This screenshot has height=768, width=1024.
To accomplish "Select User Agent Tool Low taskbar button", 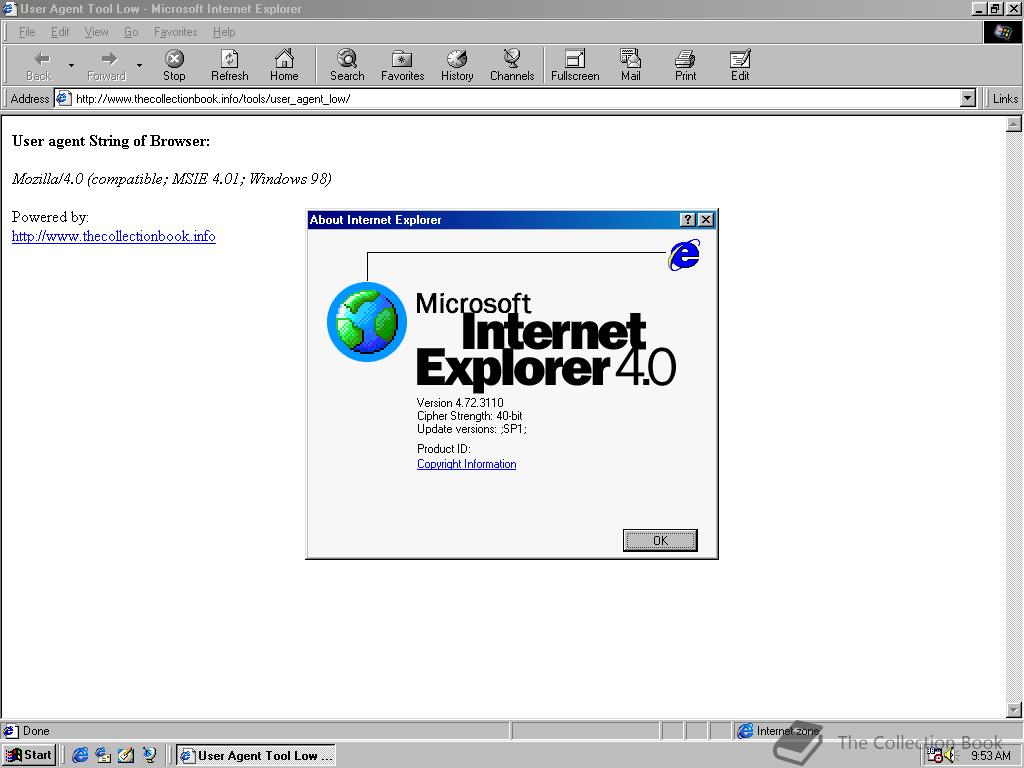I will point(256,755).
